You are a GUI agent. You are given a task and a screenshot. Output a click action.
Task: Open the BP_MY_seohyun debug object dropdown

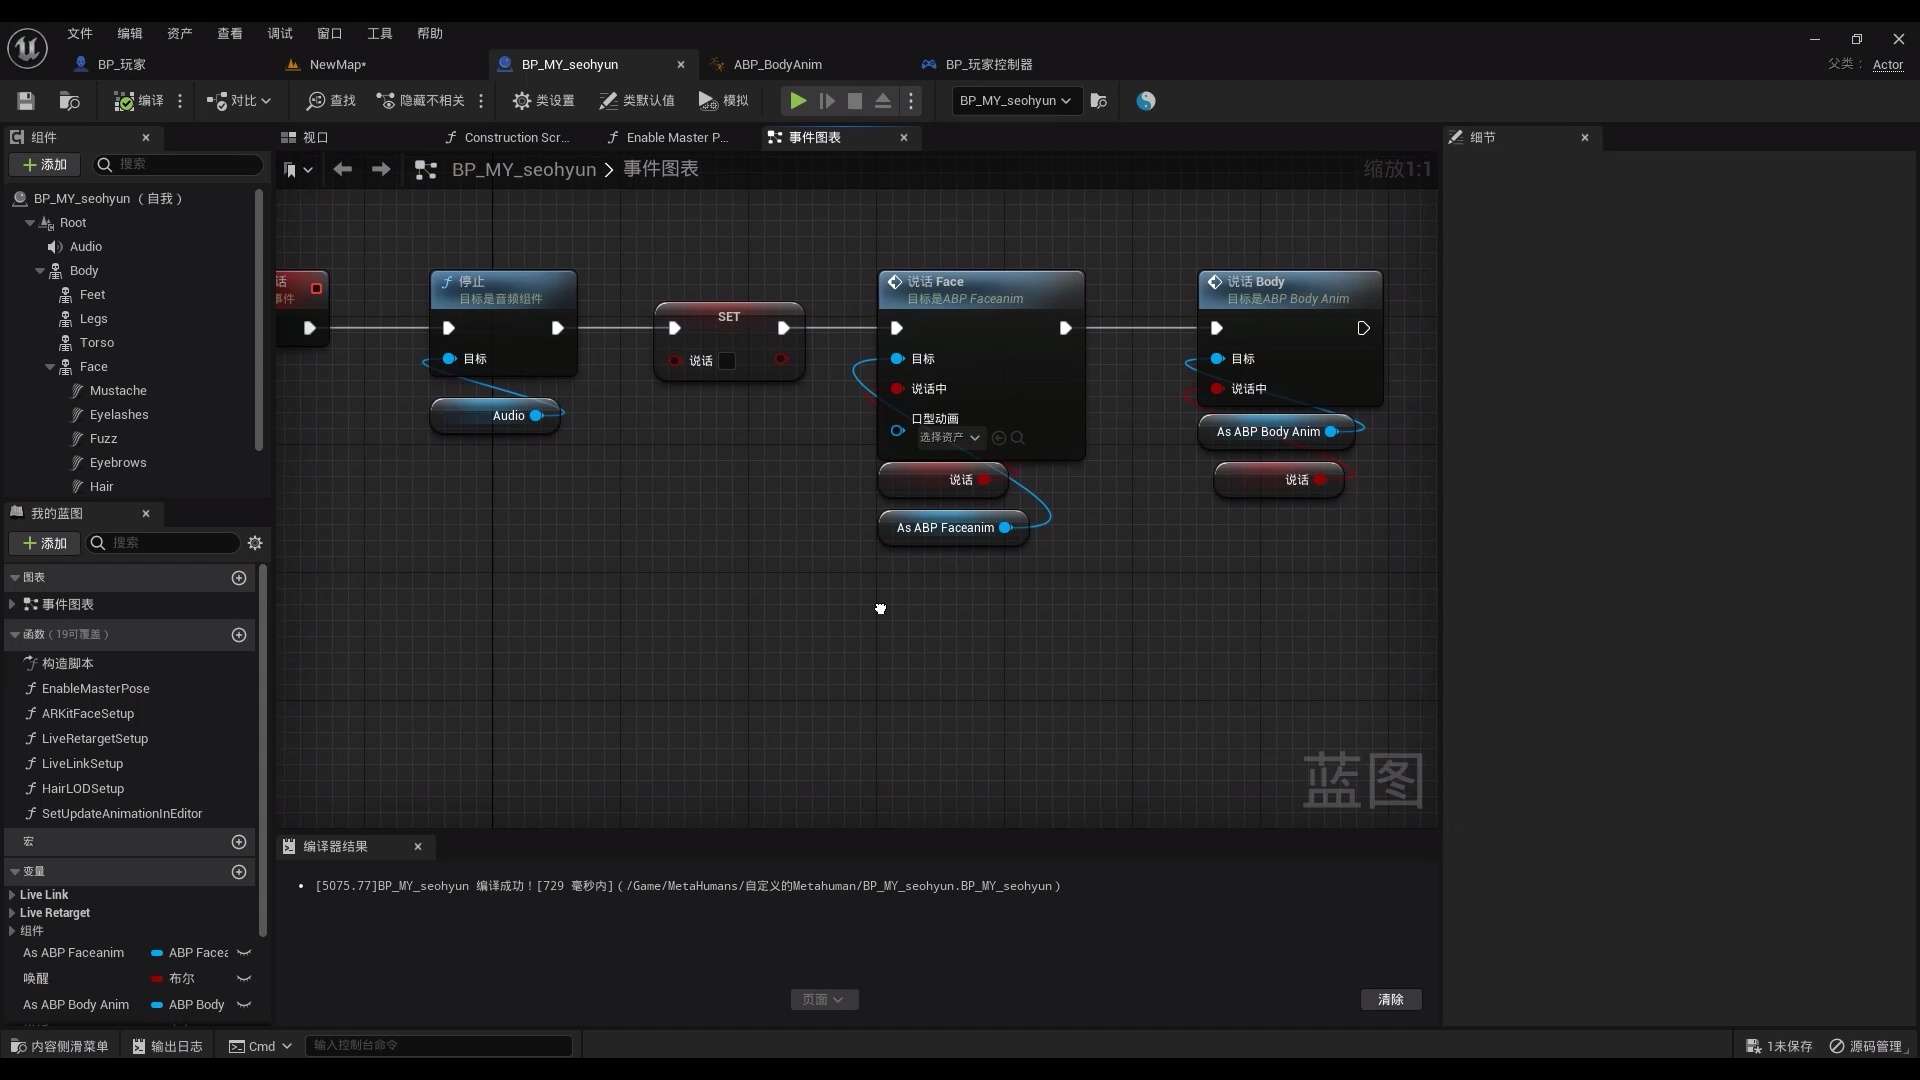[x=1015, y=101]
